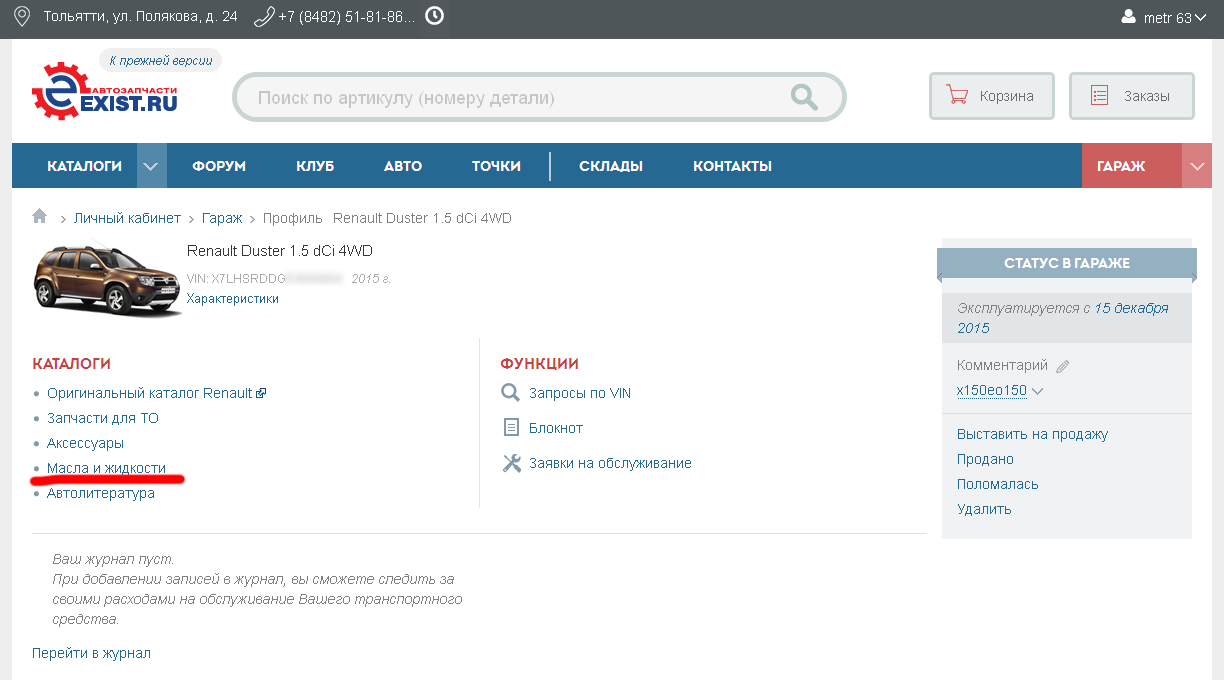
Task: Open working hours clock icon
Action: (x=434, y=16)
